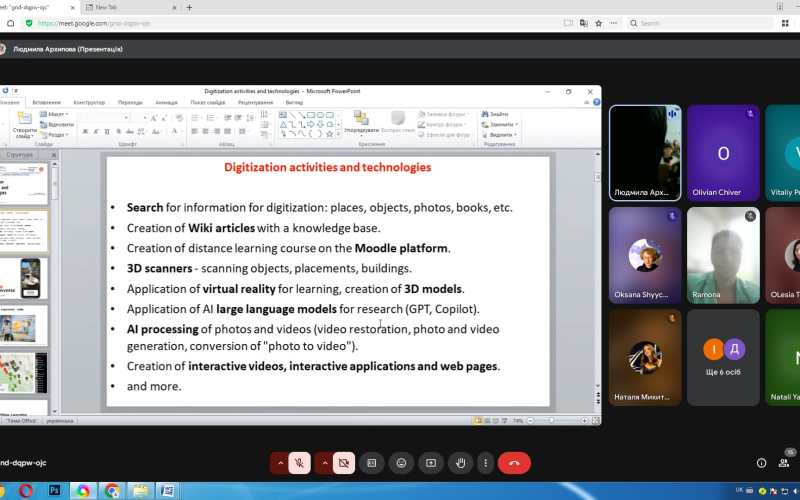Screen dimensions: 800x500
Task: Turn on captions in the Meet toolbar
Action: (x=371, y=463)
